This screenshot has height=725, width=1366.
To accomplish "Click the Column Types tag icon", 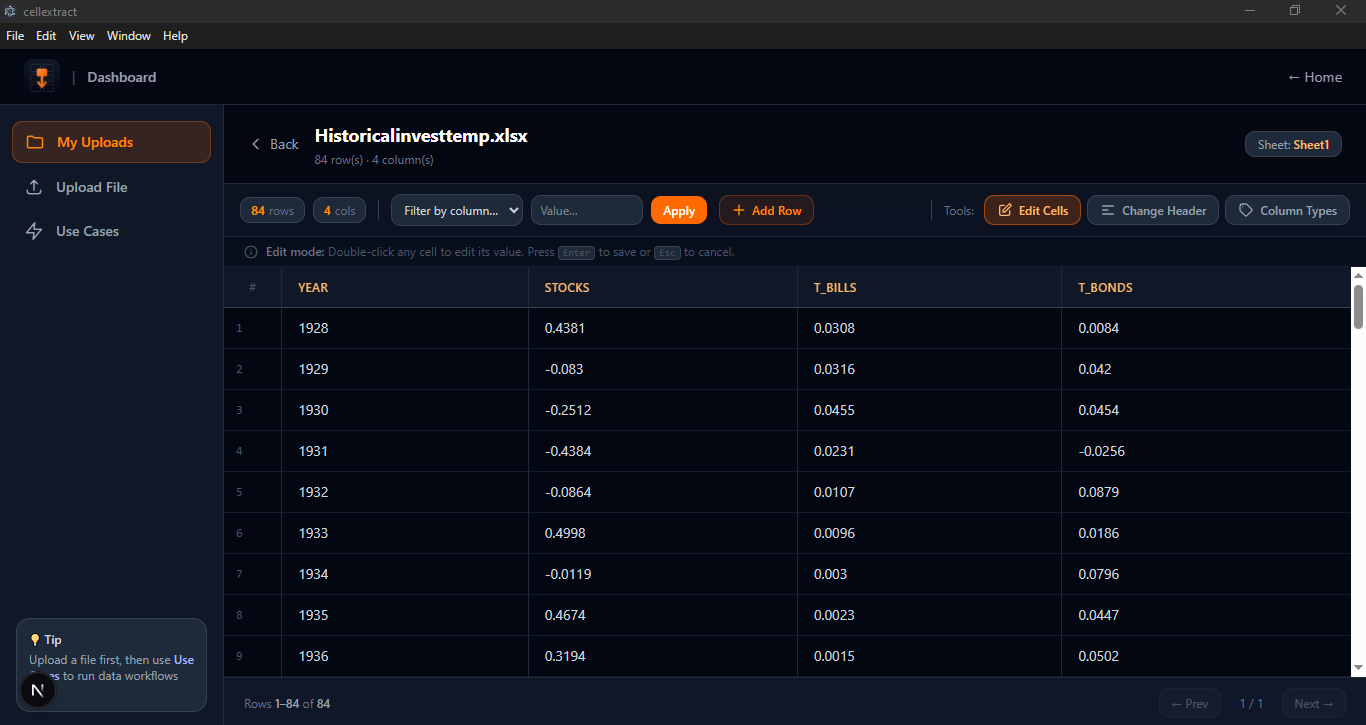I will [x=1246, y=210].
